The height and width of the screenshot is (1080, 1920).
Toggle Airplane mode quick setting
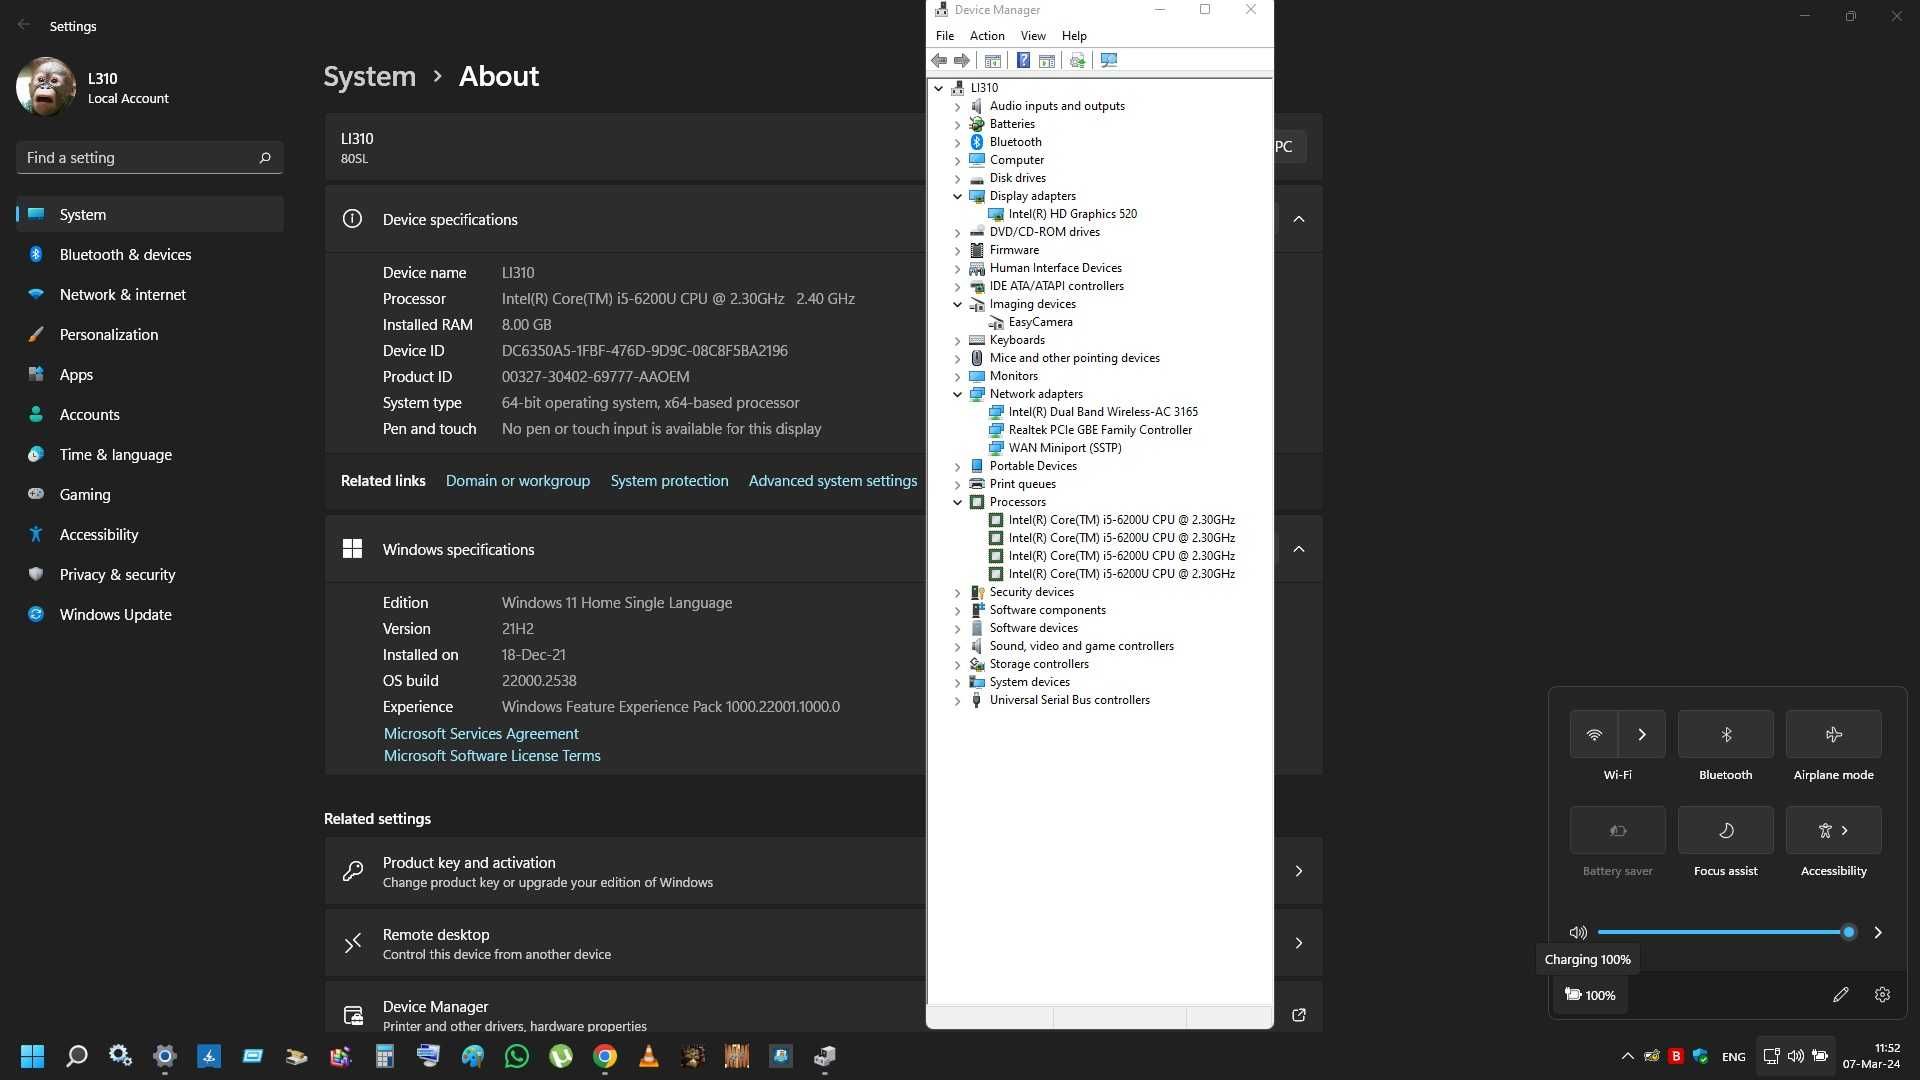coord(1833,733)
